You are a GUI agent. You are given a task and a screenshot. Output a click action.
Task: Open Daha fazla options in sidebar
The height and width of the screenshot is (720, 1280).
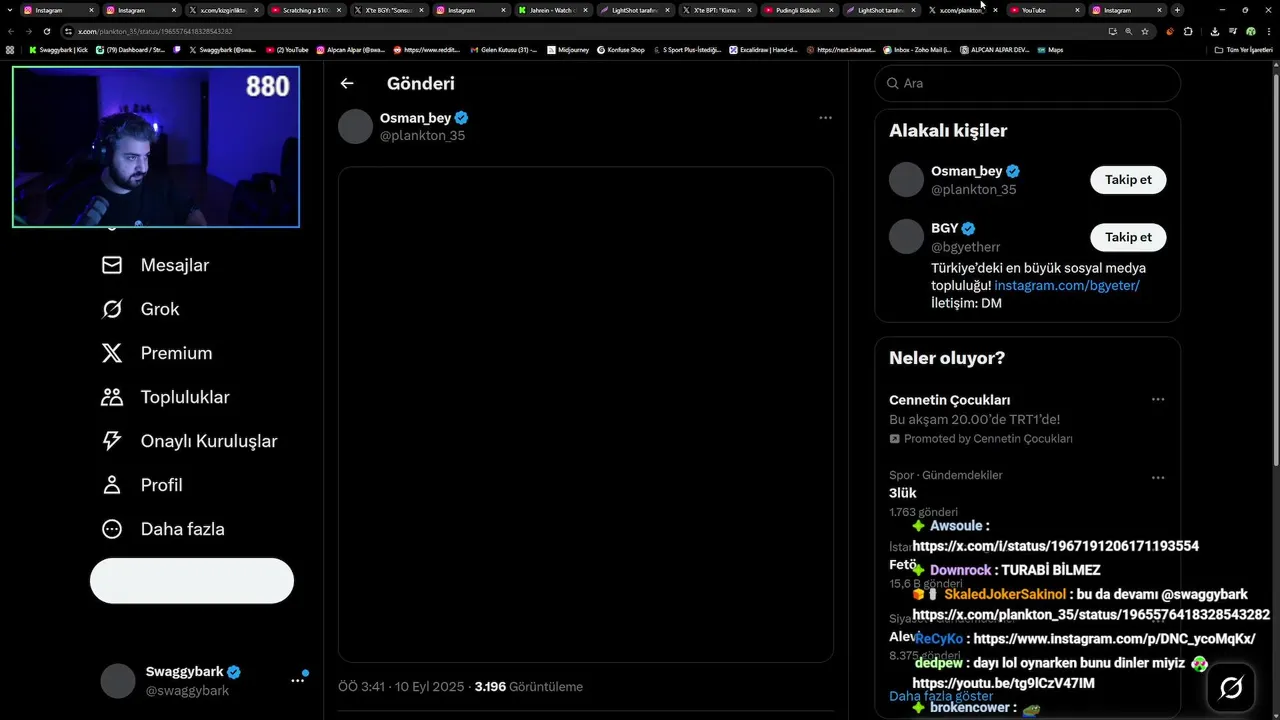pyautogui.click(x=162, y=529)
